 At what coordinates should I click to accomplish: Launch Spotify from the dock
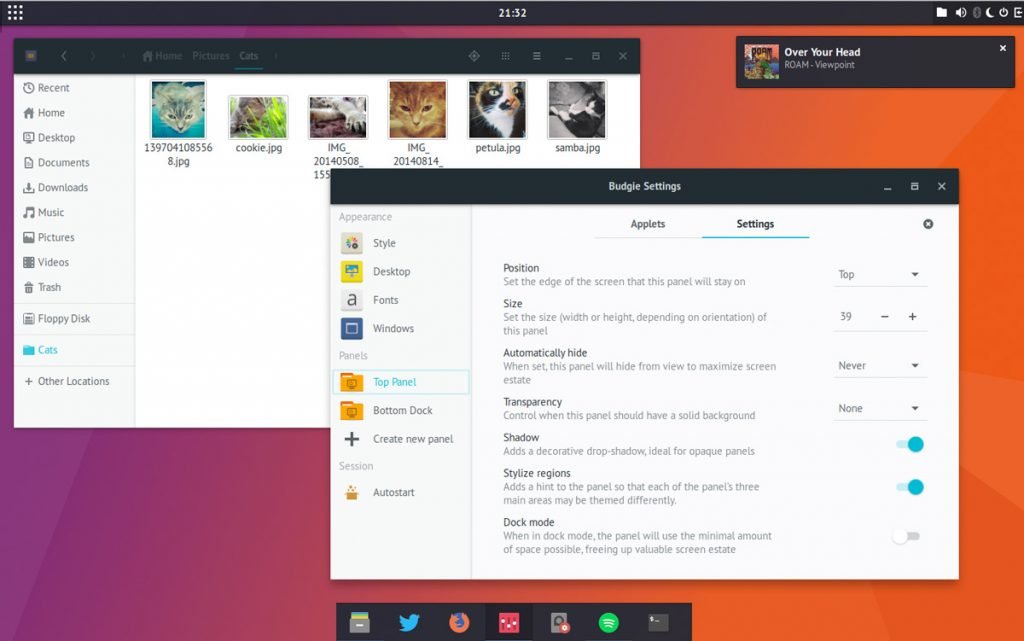(609, 623)
